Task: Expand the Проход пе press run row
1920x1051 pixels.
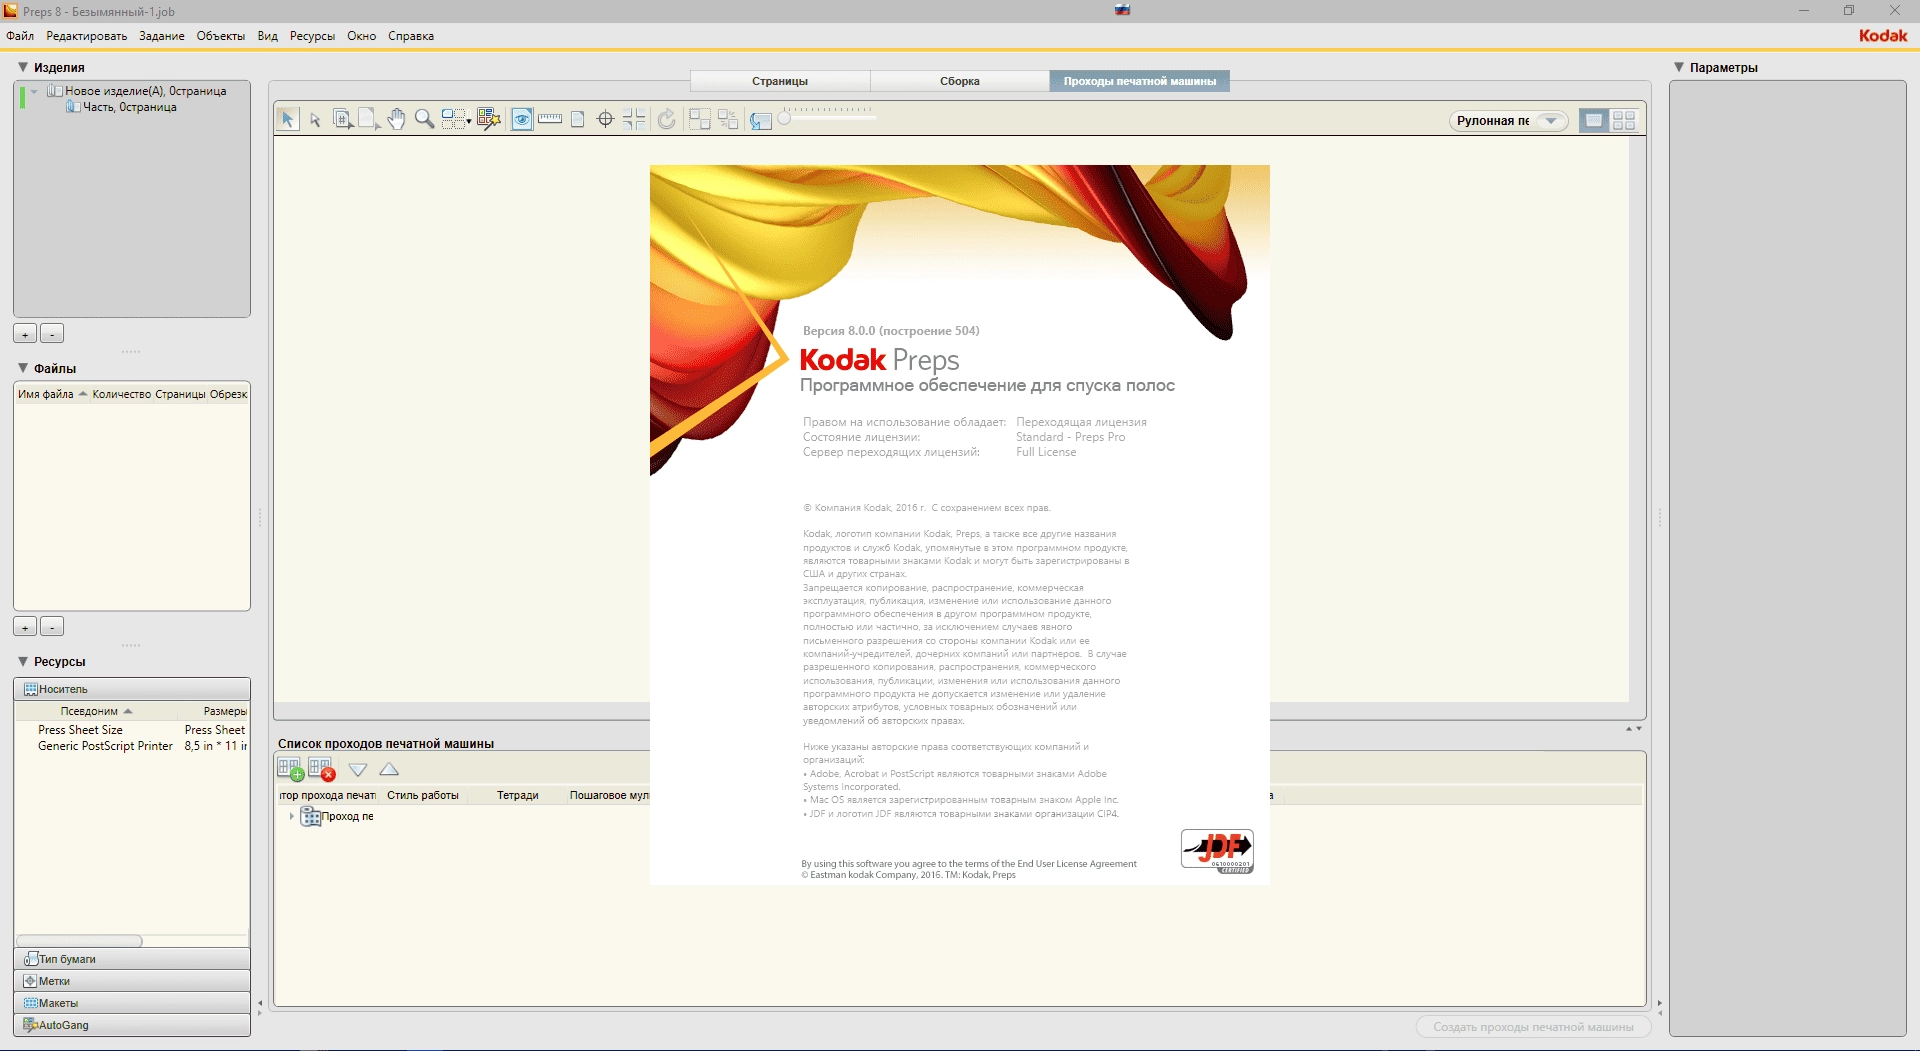Action: 291,817
